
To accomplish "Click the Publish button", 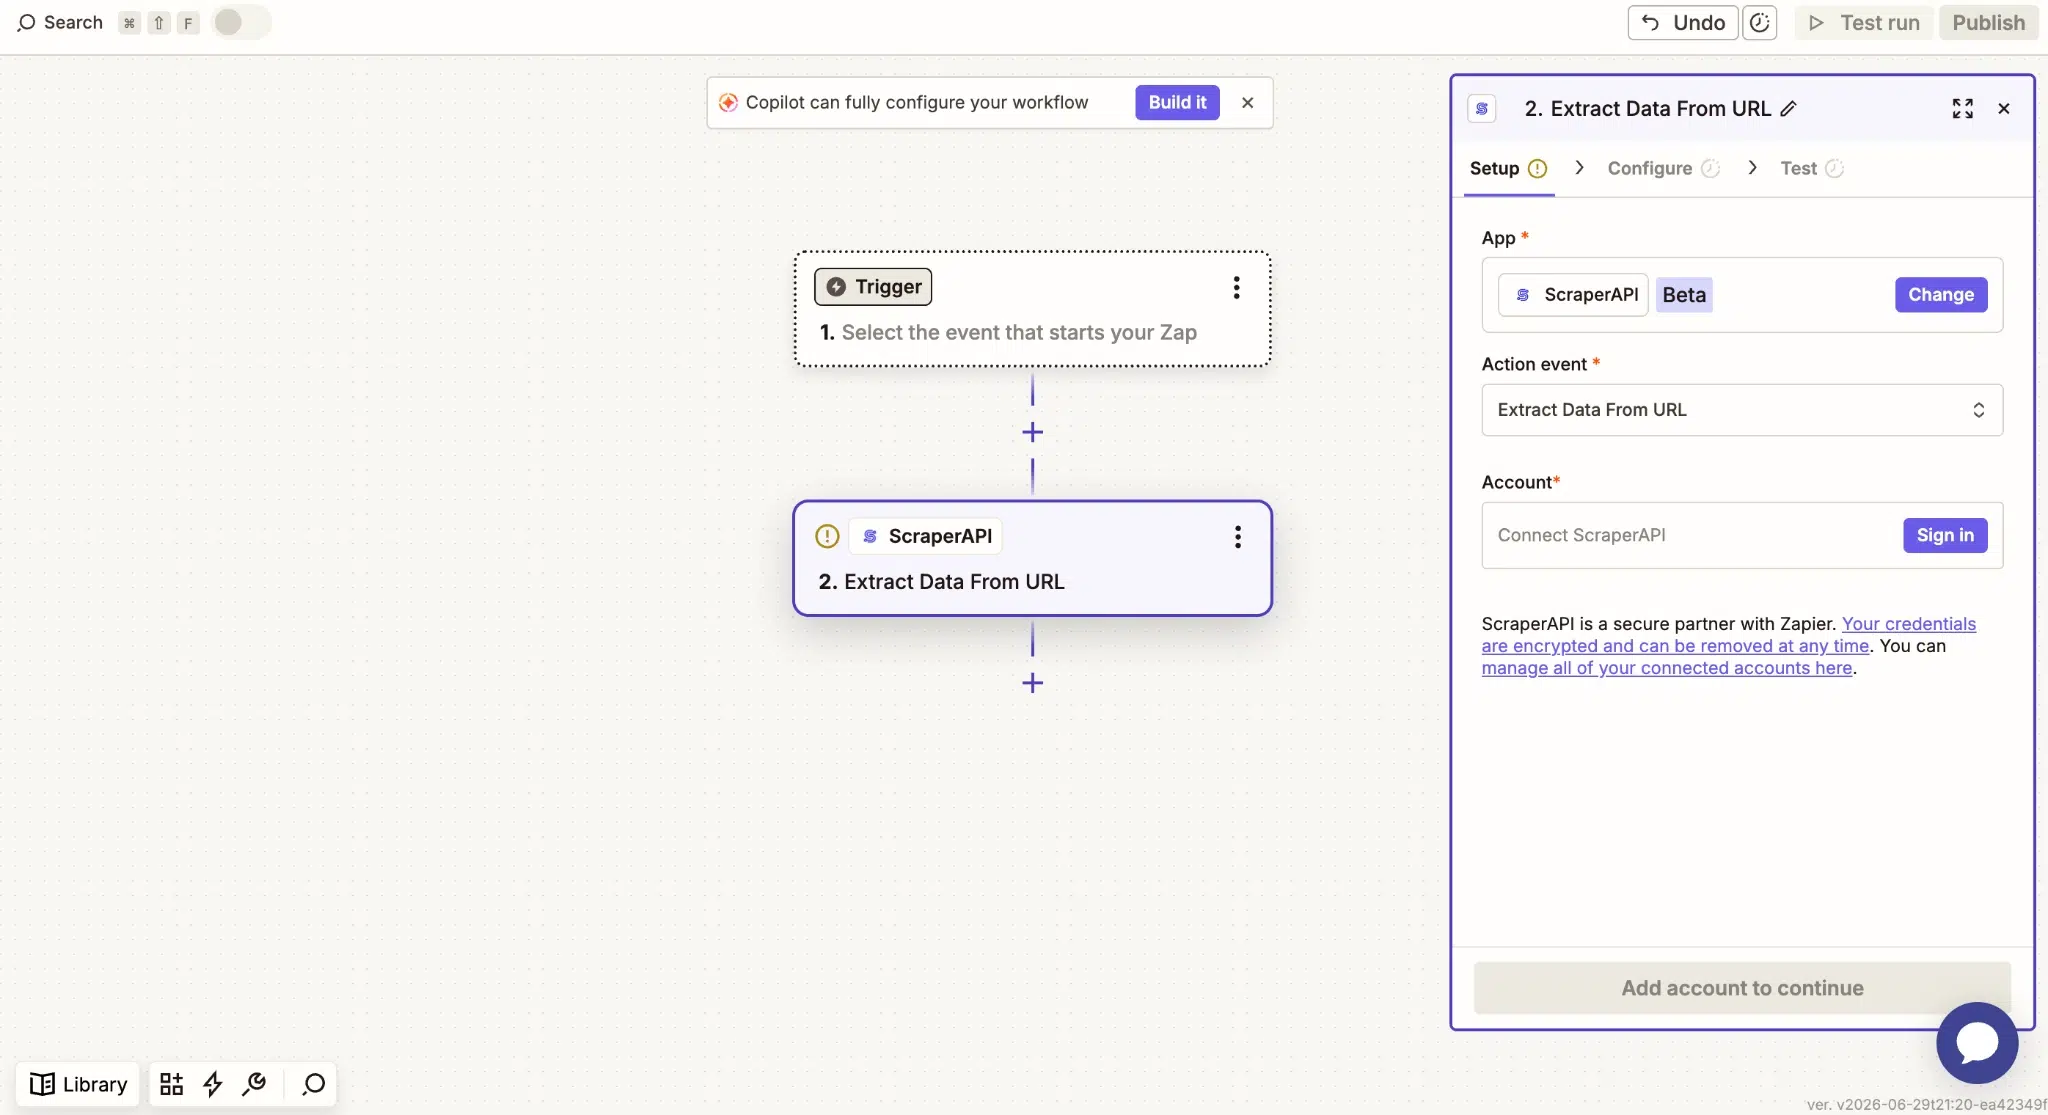I will pos(1988,22).
